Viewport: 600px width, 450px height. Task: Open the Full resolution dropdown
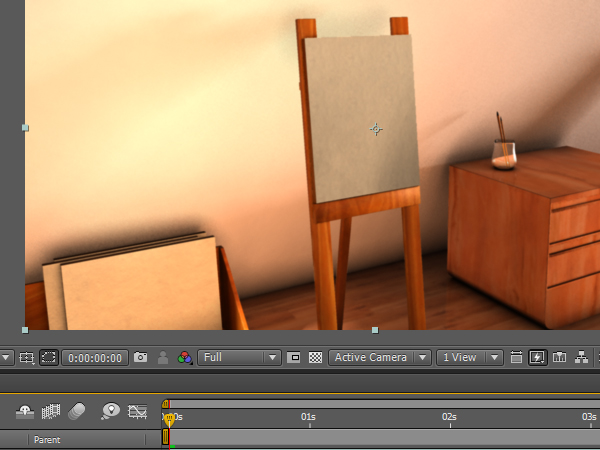point(238,357)
